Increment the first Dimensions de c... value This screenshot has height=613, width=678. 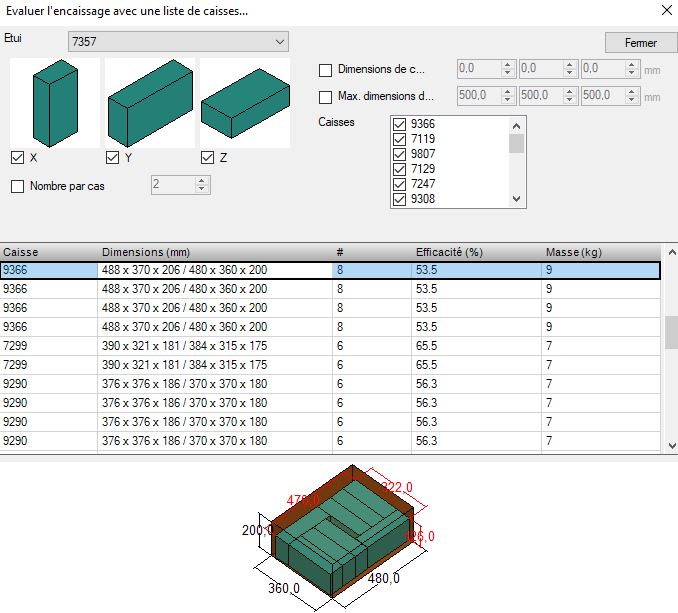(508, 64)
